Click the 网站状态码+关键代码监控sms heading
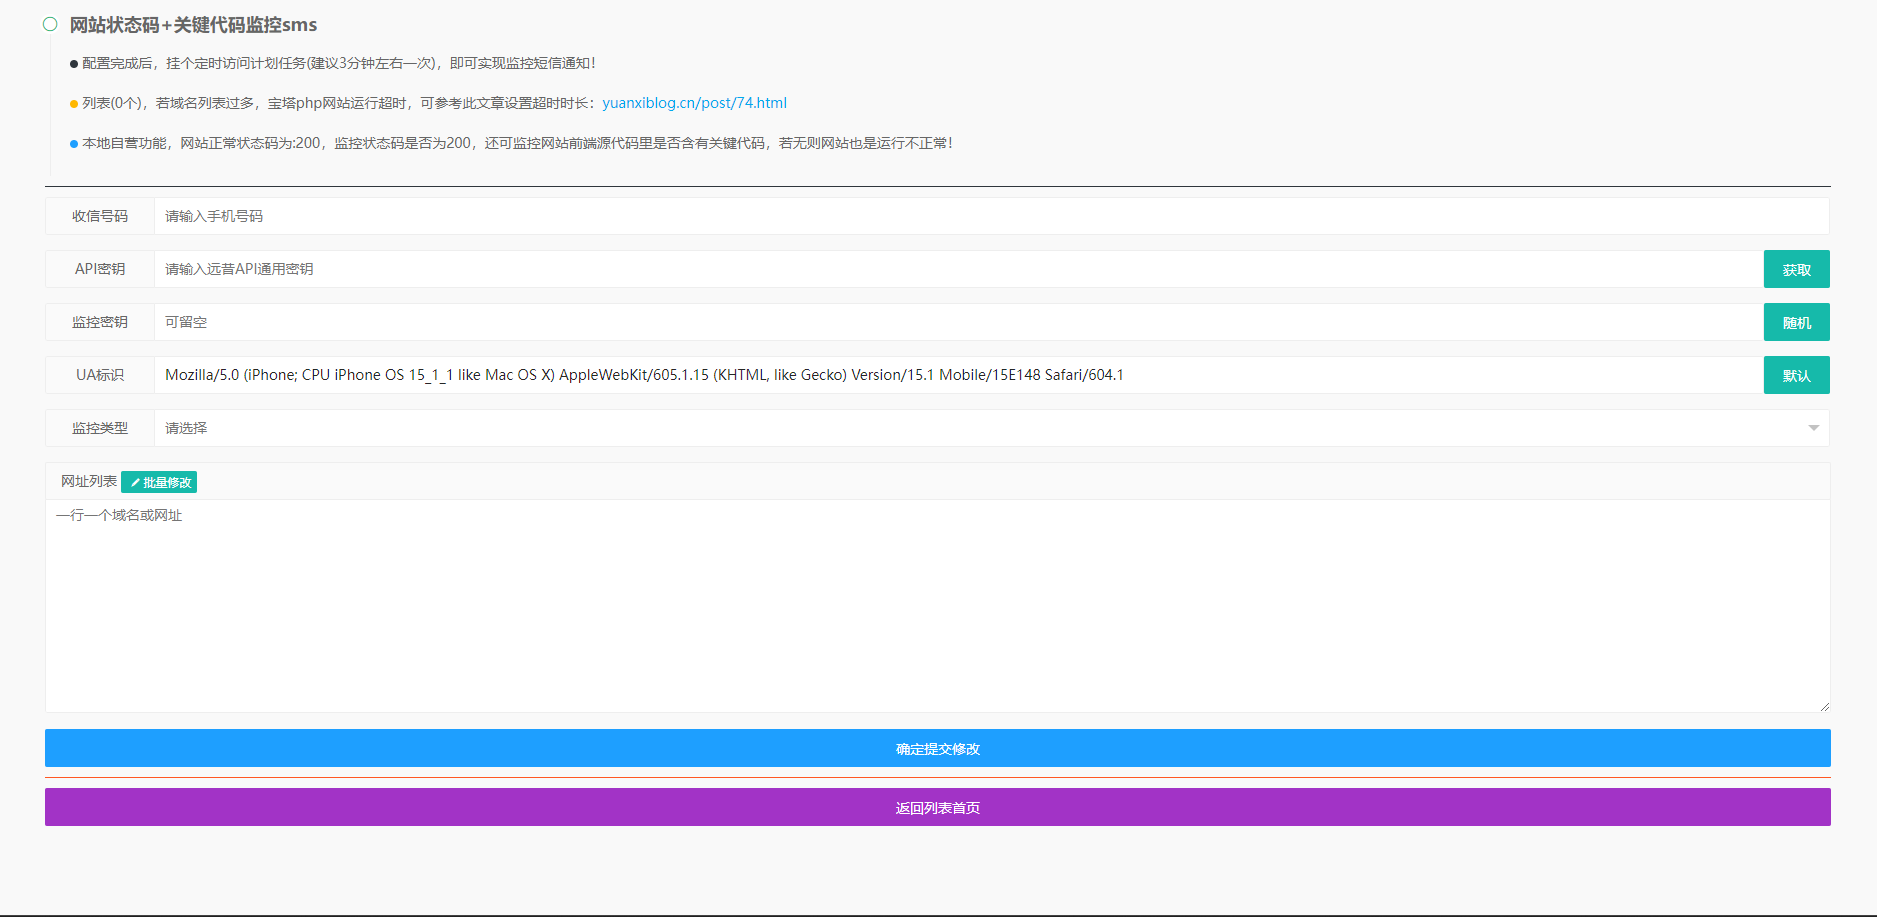The image size is (1877, 917). (193, 25)
